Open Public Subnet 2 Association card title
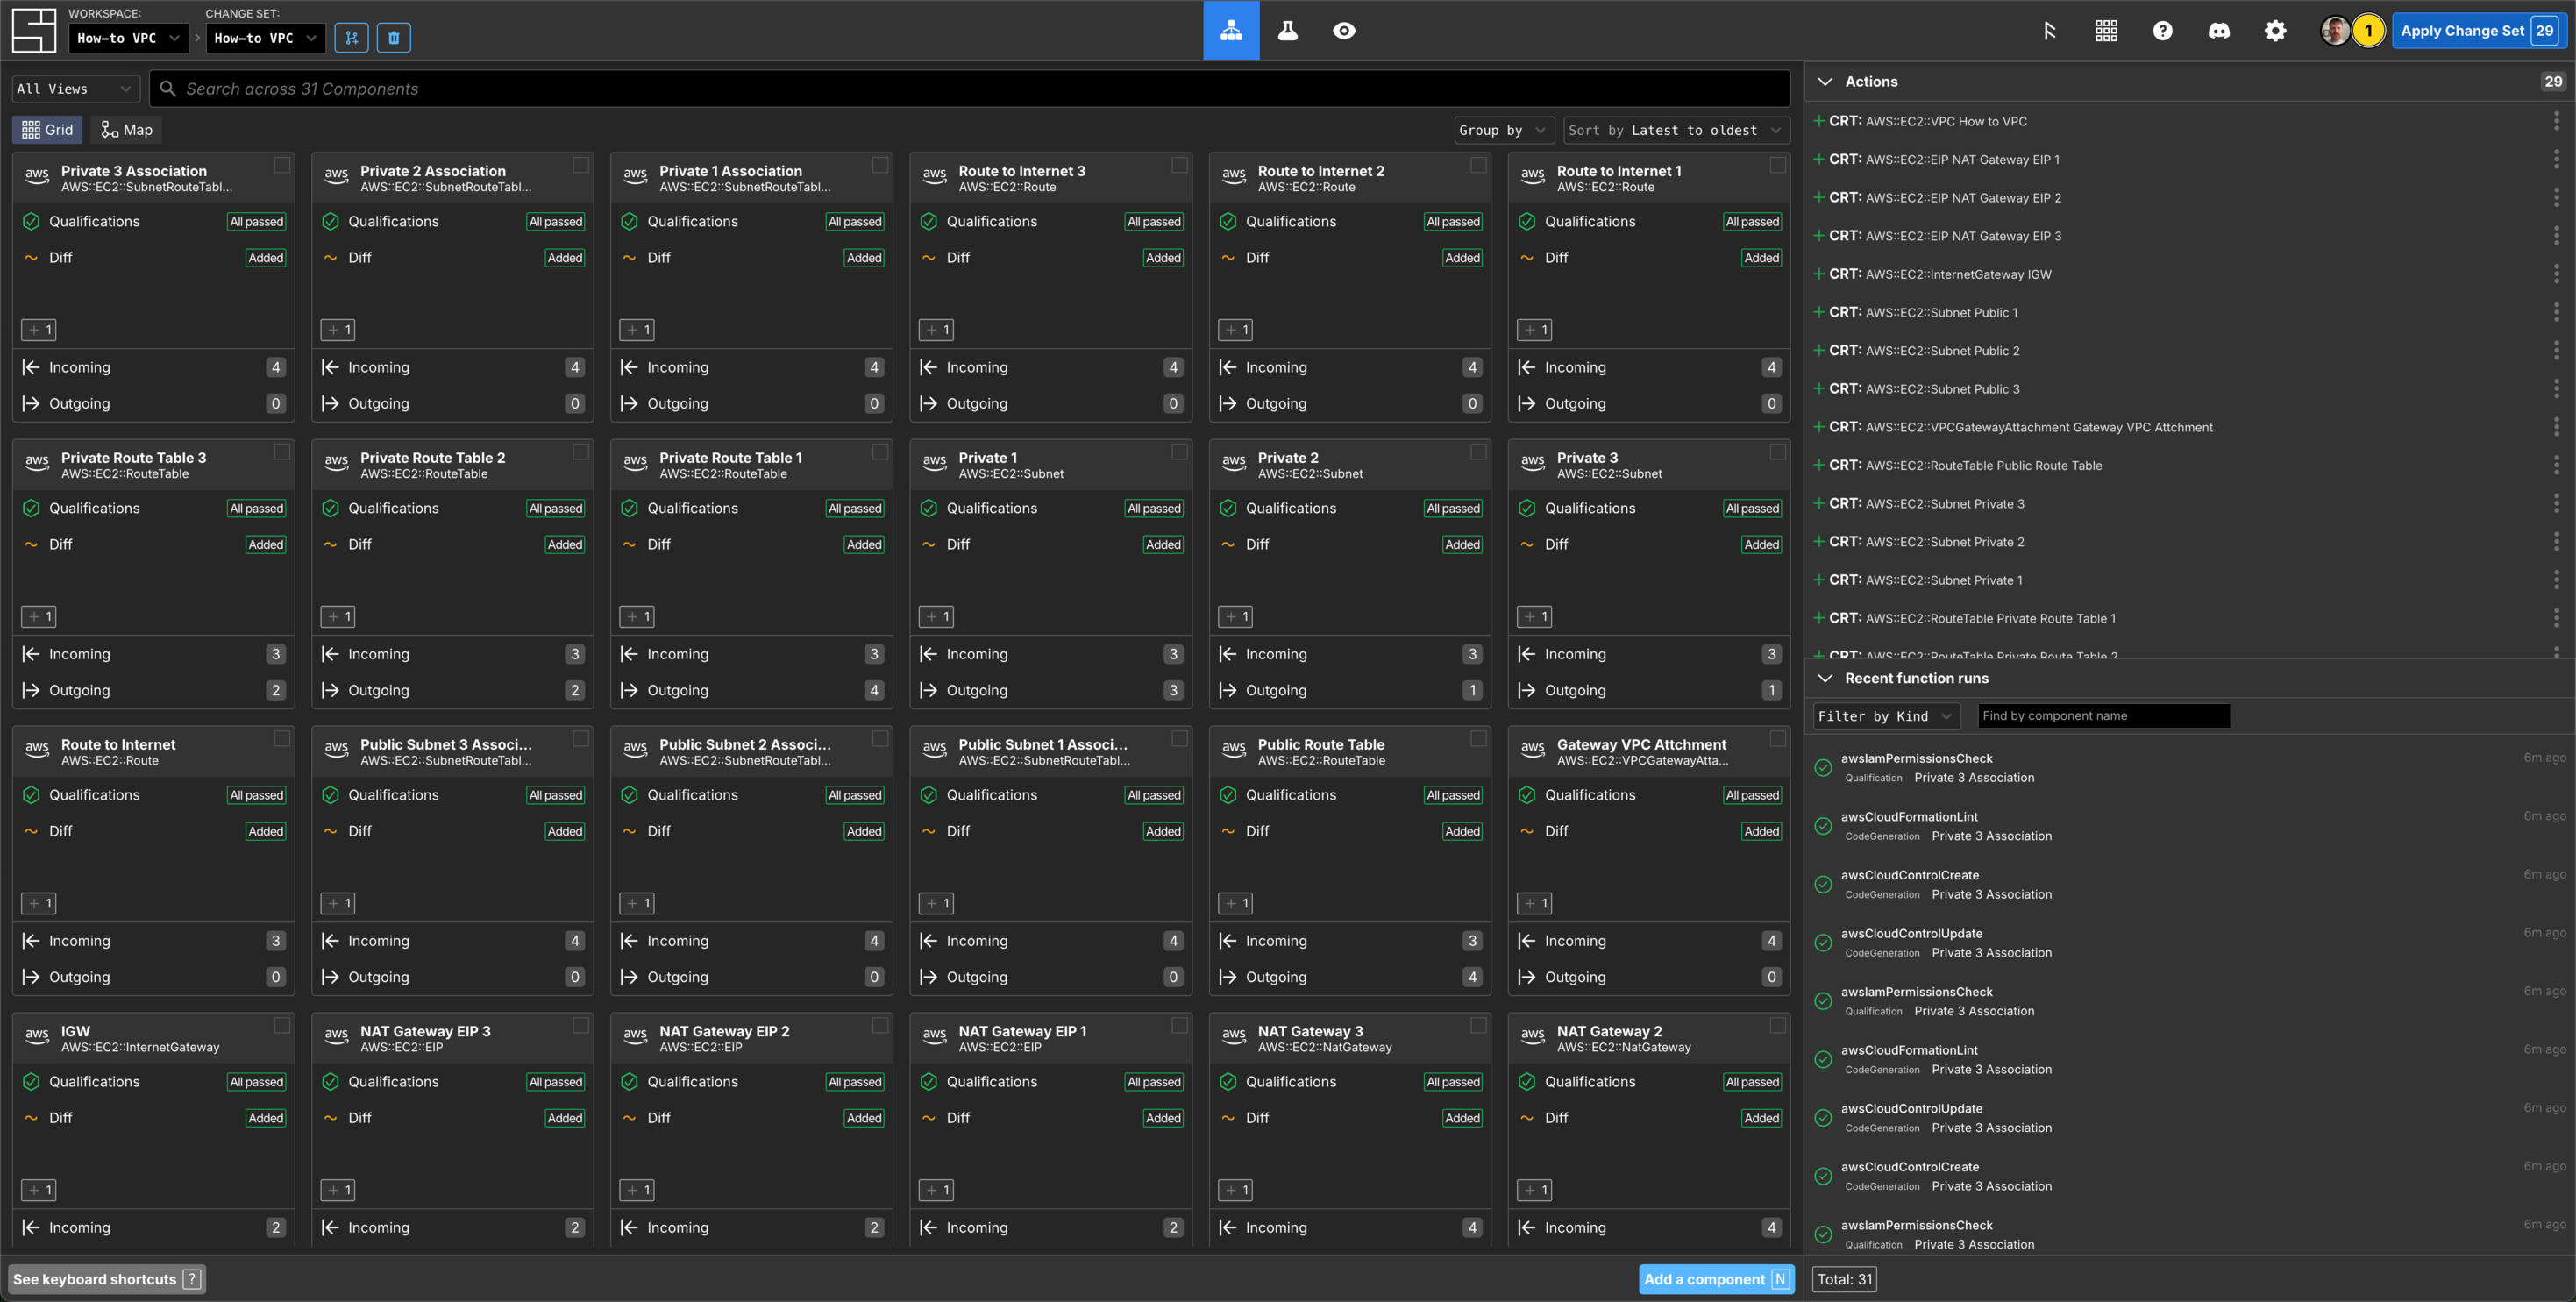 pyautogui.click(x=745, y=744)
